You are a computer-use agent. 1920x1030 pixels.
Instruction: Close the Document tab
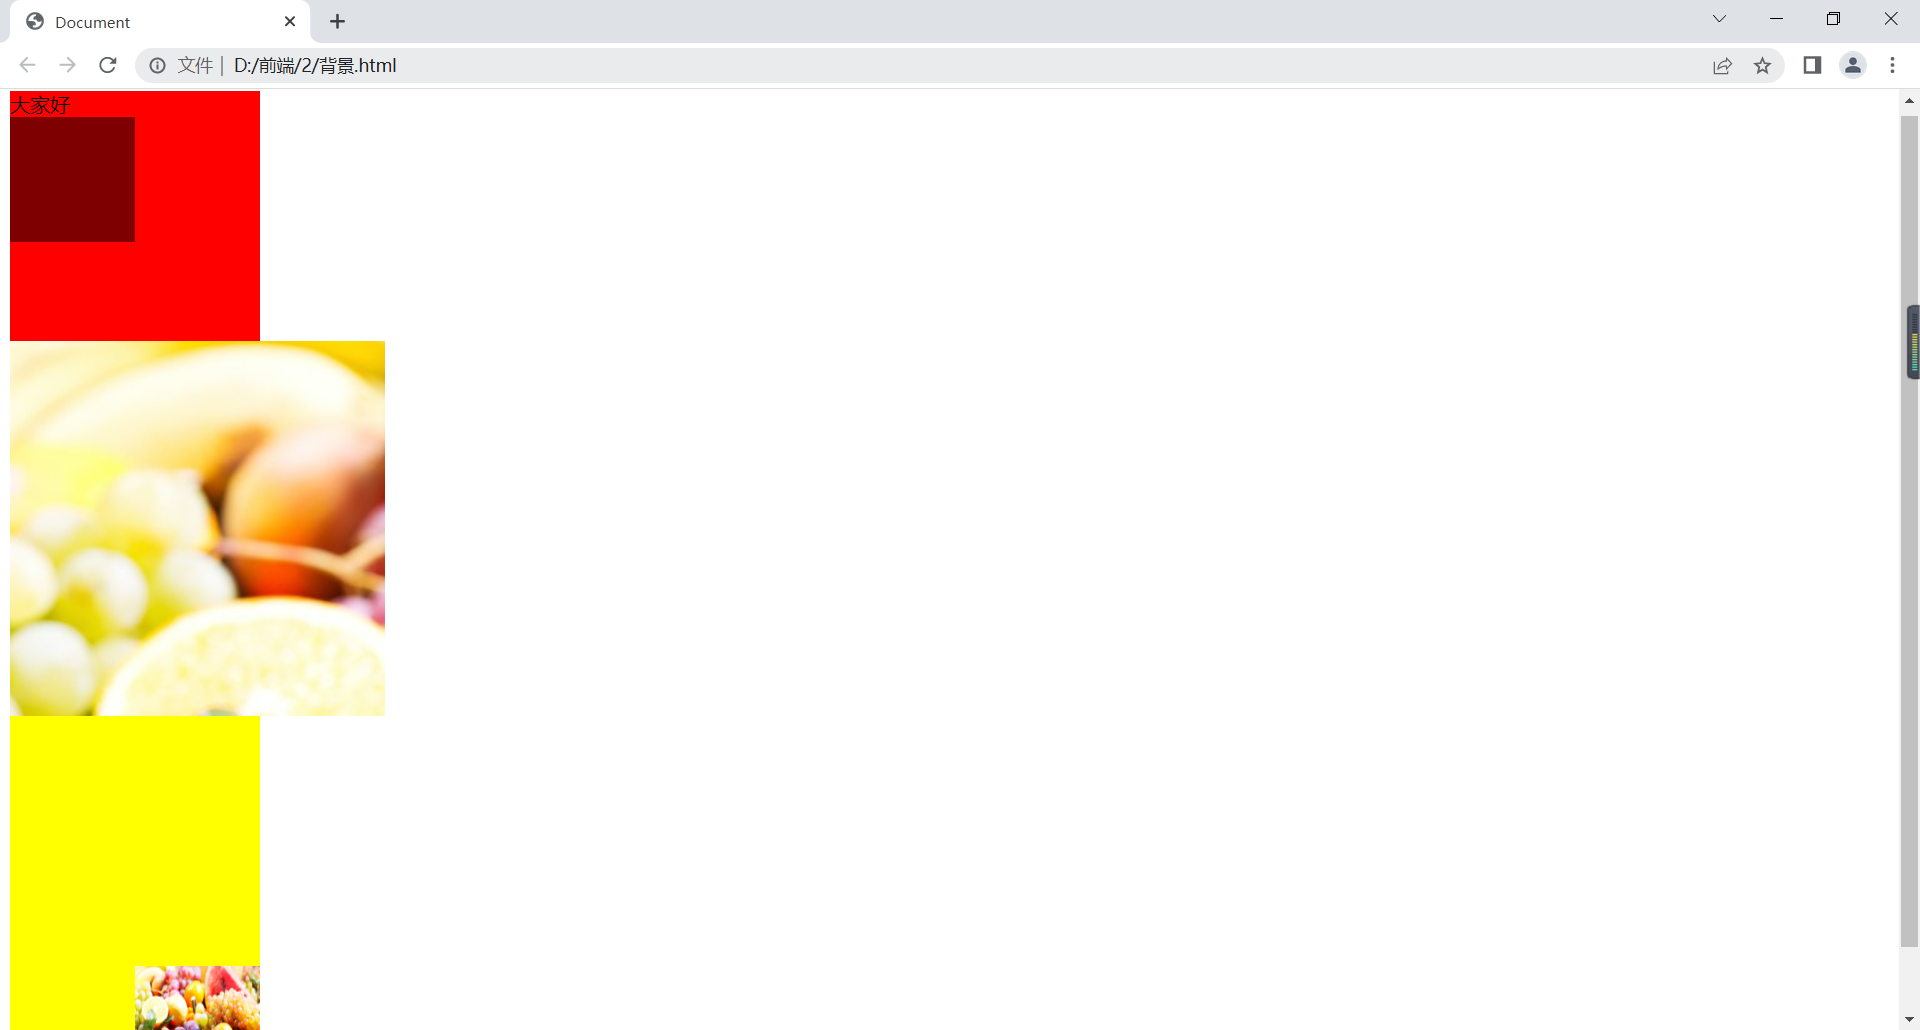(x=290, y=21)
